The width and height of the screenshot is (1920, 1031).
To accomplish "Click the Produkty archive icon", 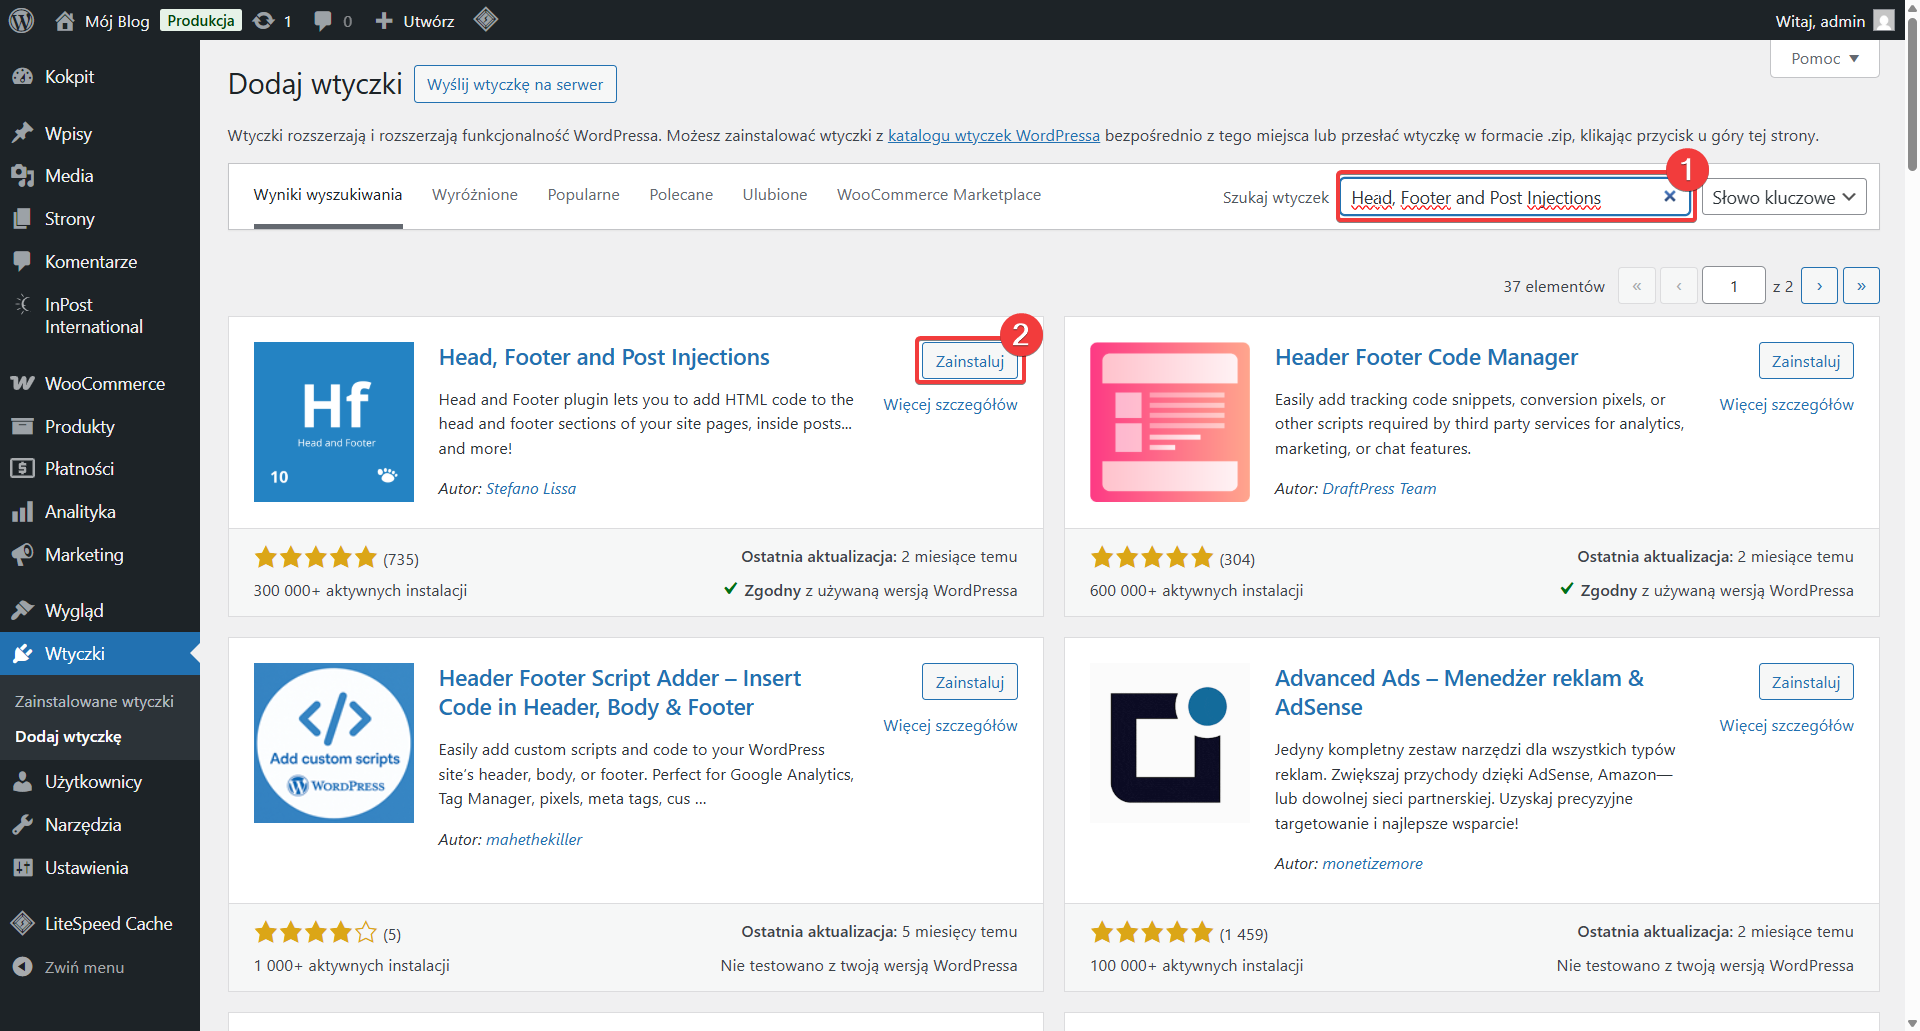I will 22,427.
